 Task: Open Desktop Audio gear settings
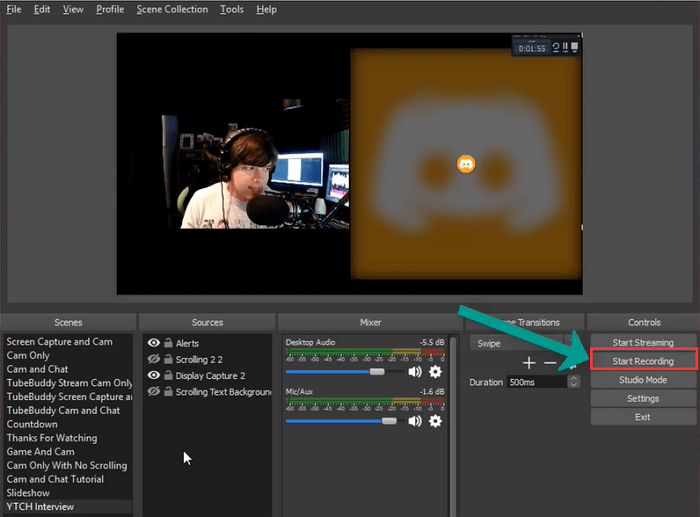tap(435, 372)
